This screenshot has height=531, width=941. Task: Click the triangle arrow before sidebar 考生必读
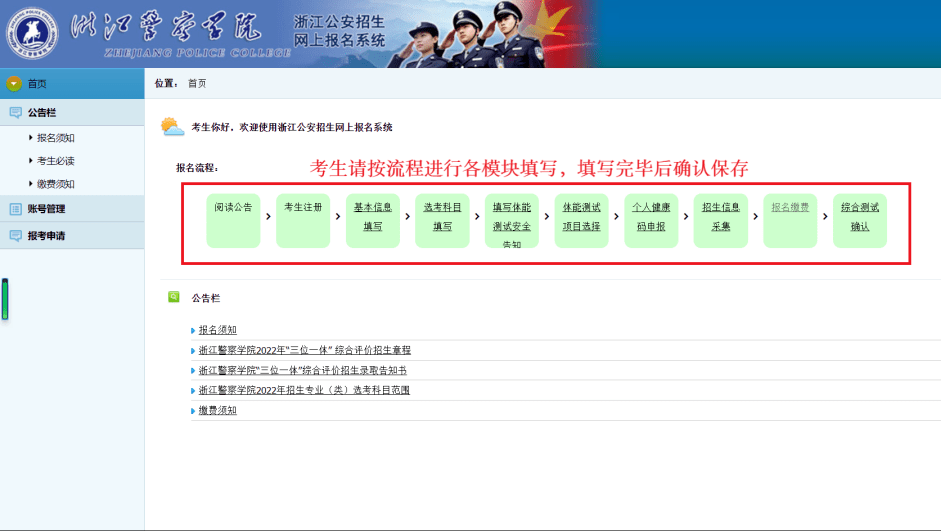coord(31,160)
